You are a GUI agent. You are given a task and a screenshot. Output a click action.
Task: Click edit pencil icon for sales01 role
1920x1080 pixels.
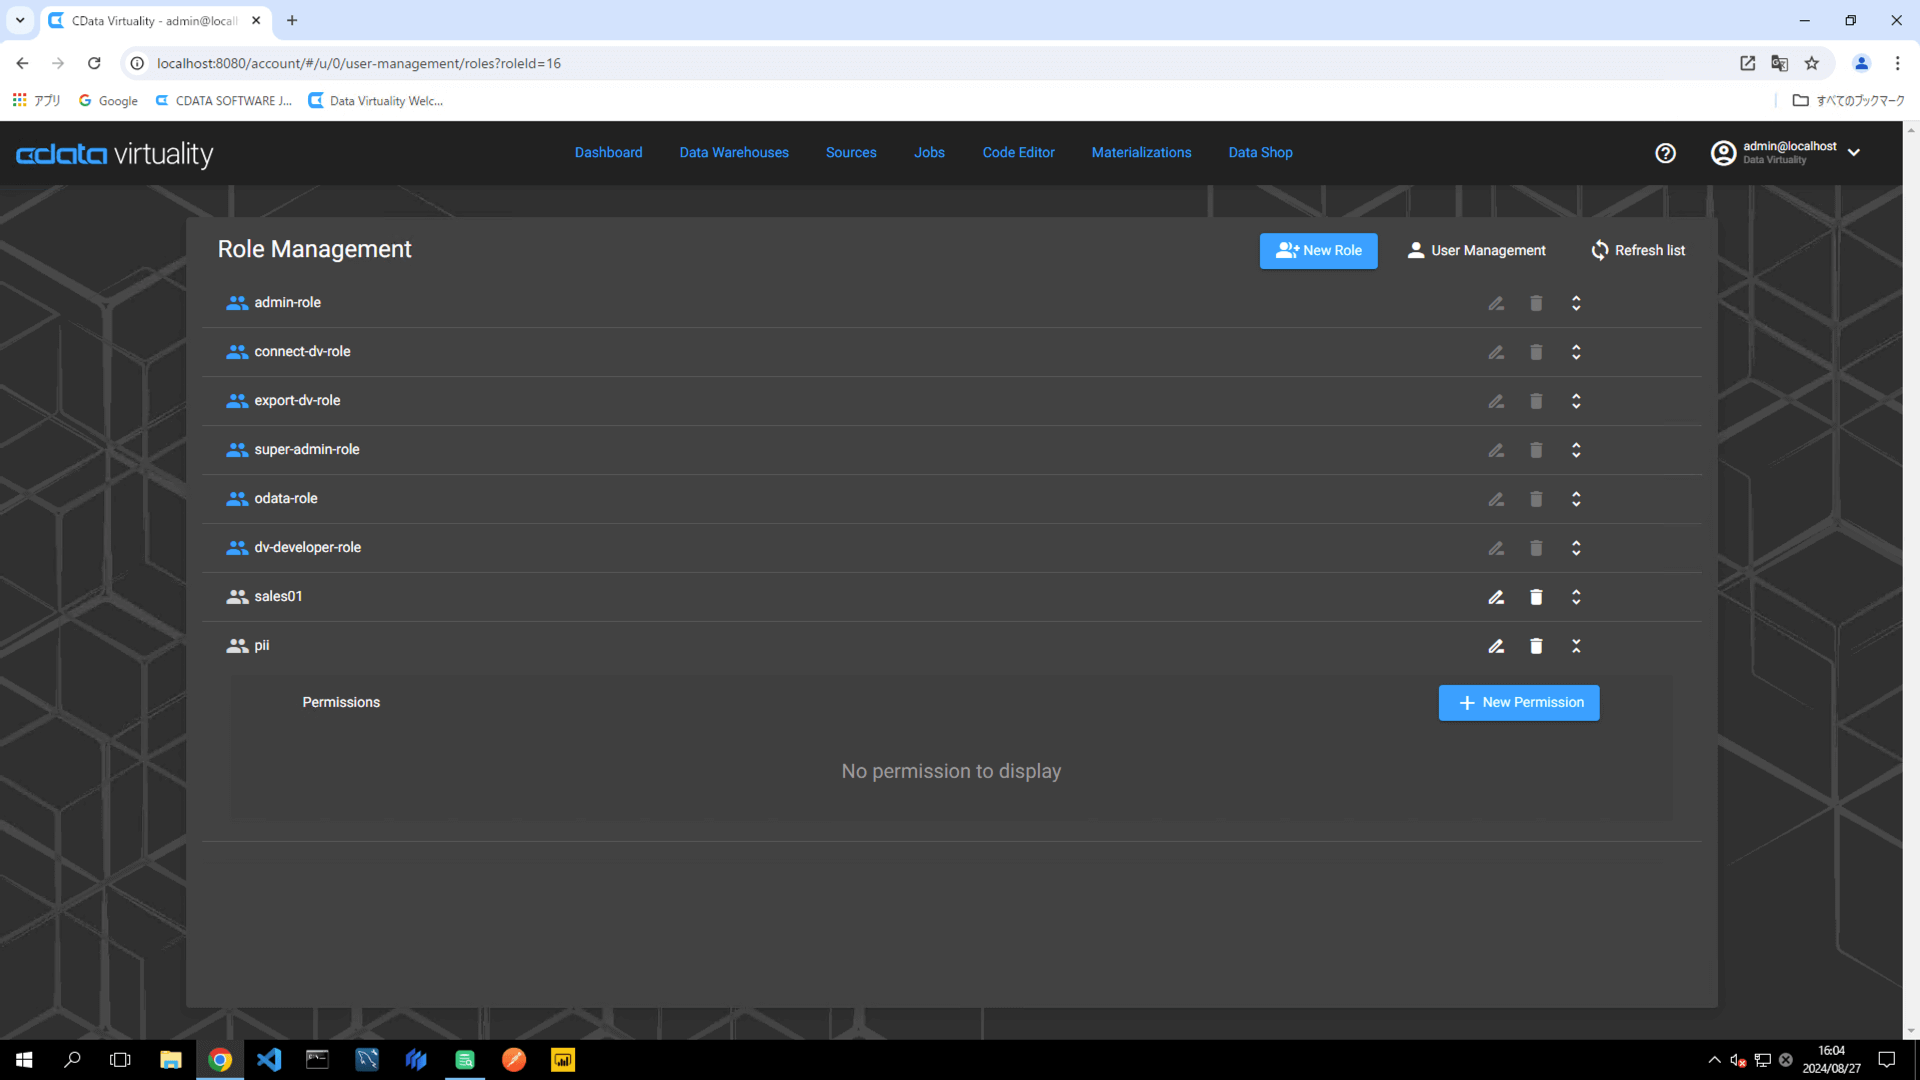pos(1496,597)
